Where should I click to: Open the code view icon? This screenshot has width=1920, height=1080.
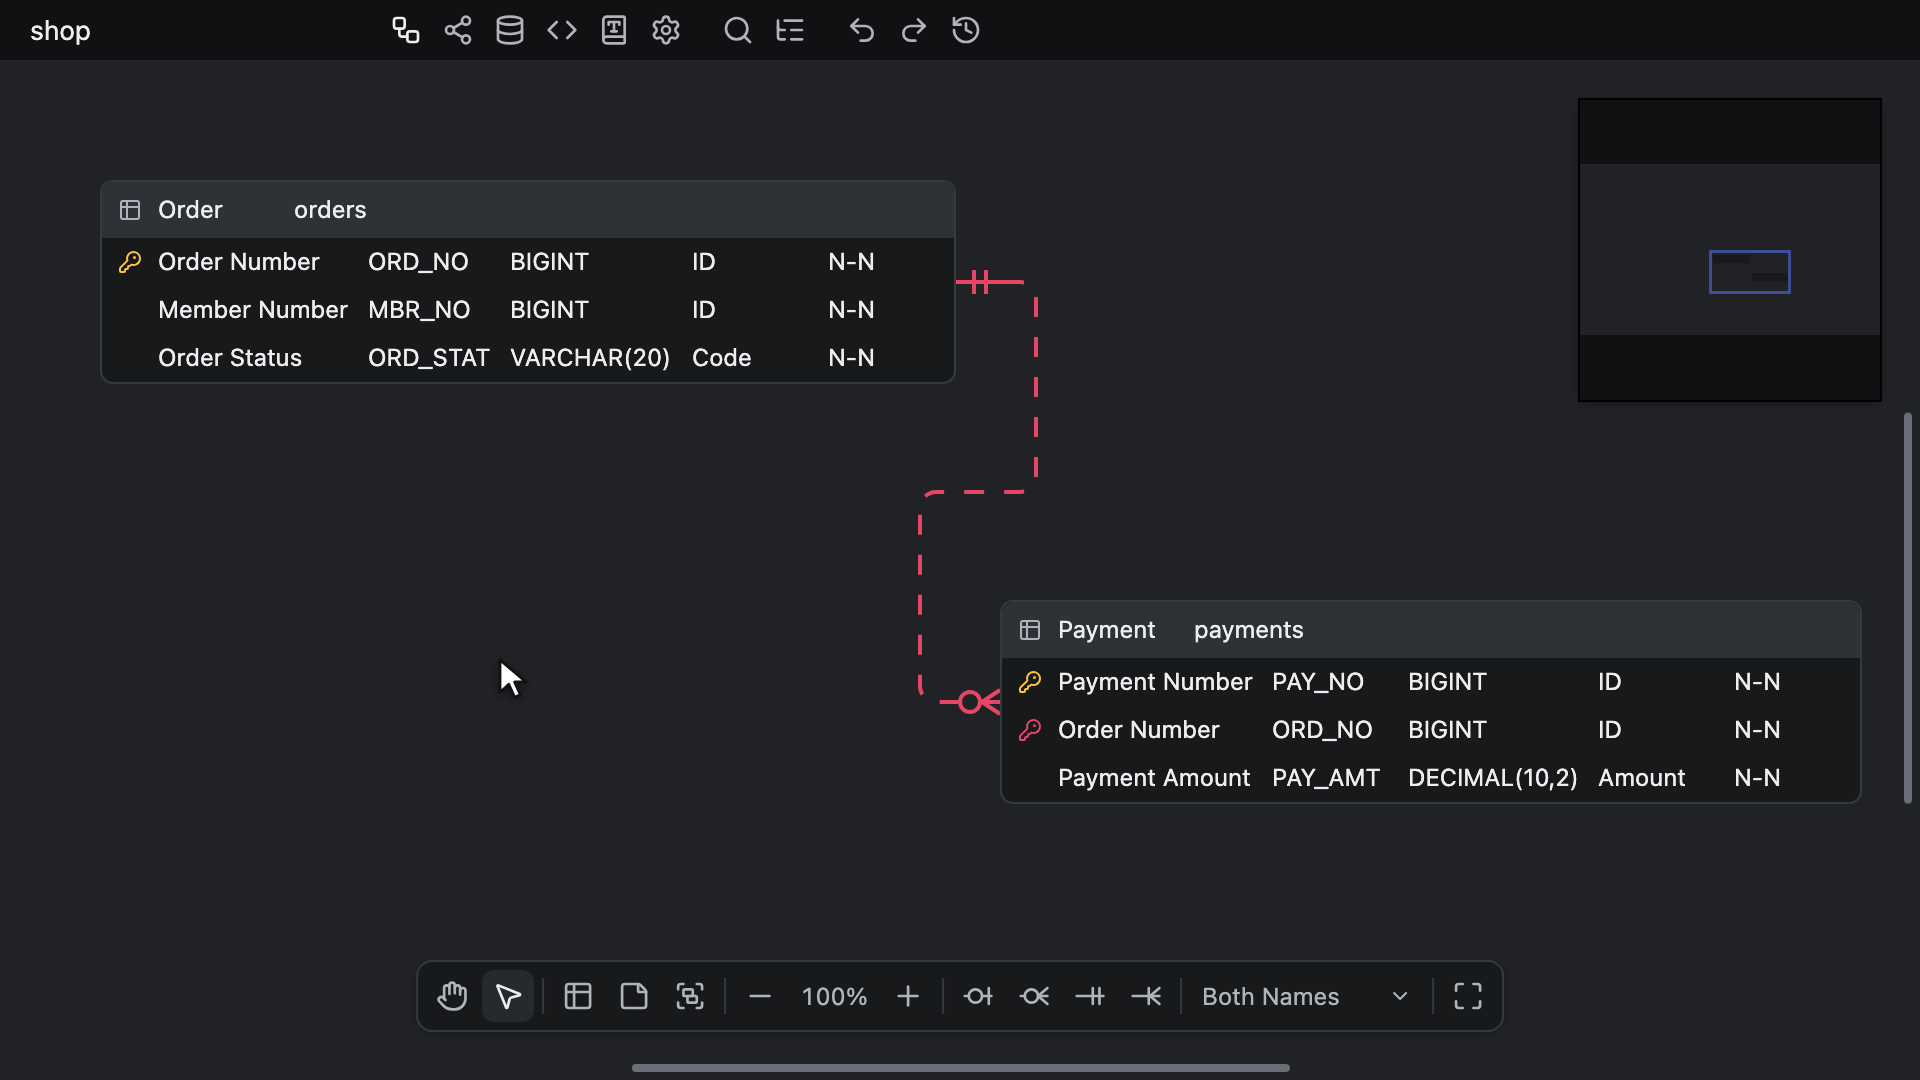(562, 30)
